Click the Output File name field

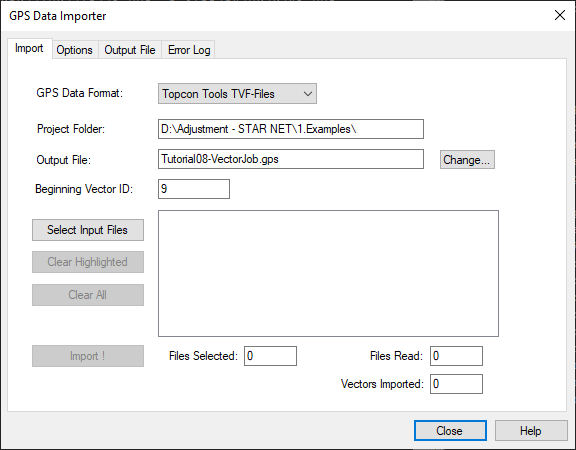point(291,159)
